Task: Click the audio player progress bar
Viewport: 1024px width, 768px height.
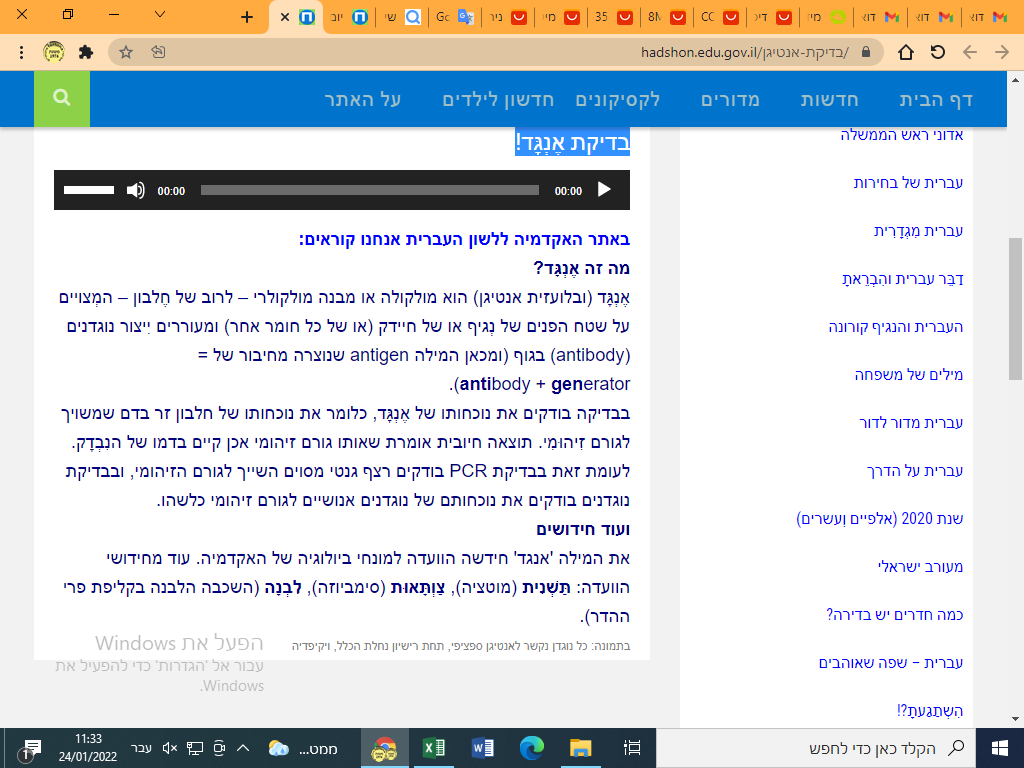Action: (370, 190)
